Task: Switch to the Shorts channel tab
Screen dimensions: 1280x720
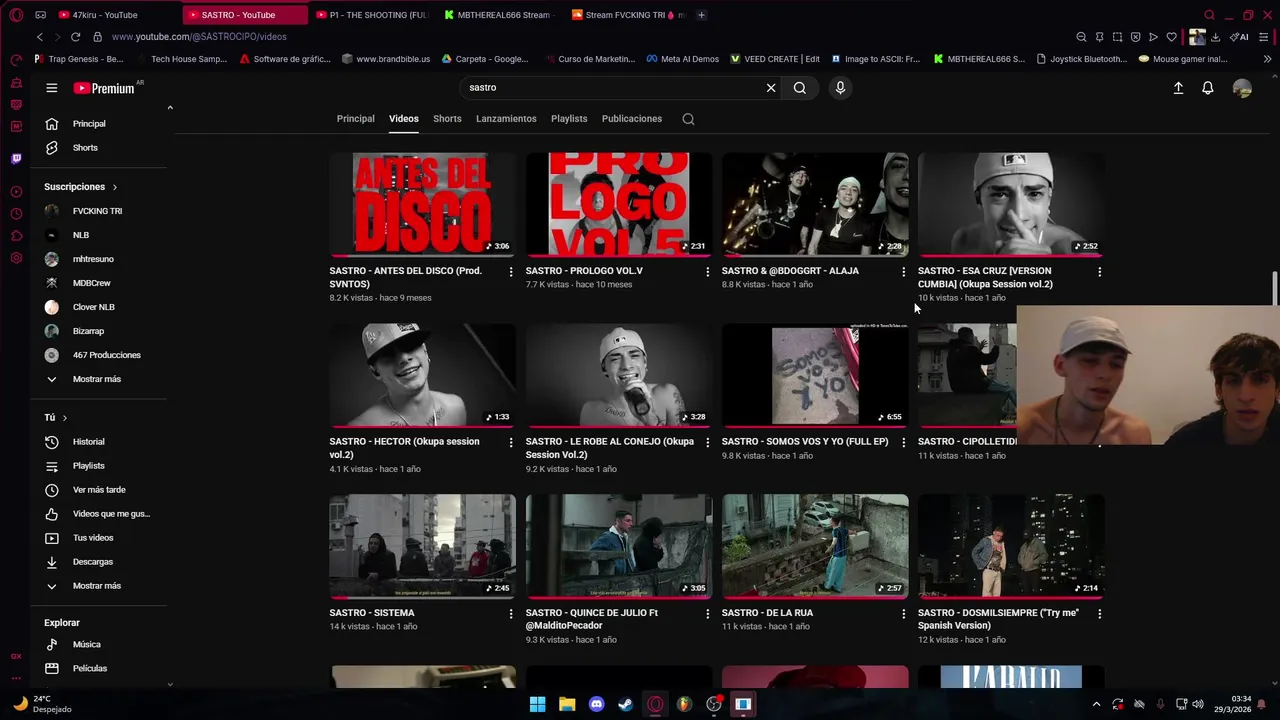Action: pos(447,119)
